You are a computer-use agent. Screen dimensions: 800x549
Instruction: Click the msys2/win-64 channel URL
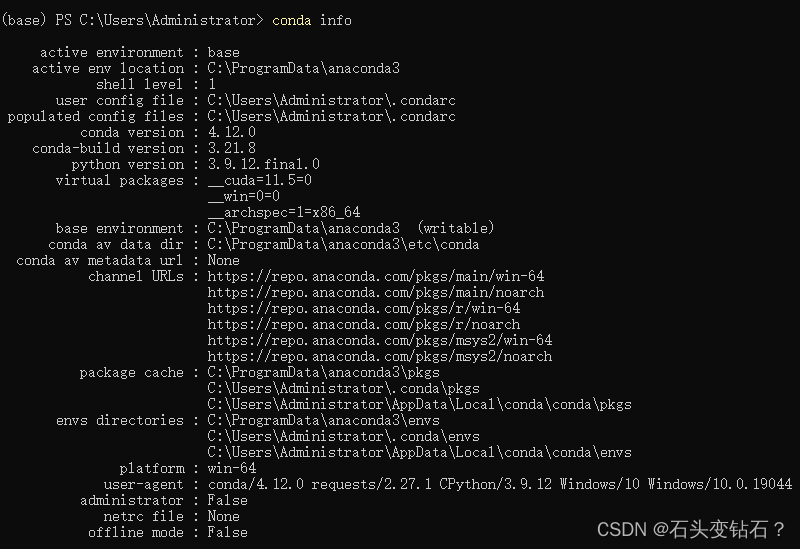[380, 340]
